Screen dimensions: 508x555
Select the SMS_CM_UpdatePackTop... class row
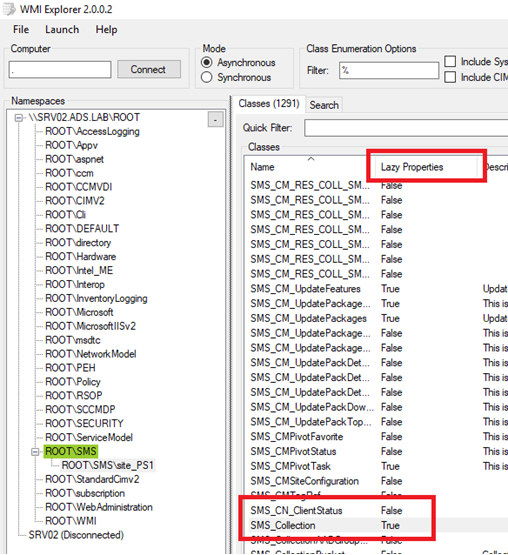(x=377, y=422)
